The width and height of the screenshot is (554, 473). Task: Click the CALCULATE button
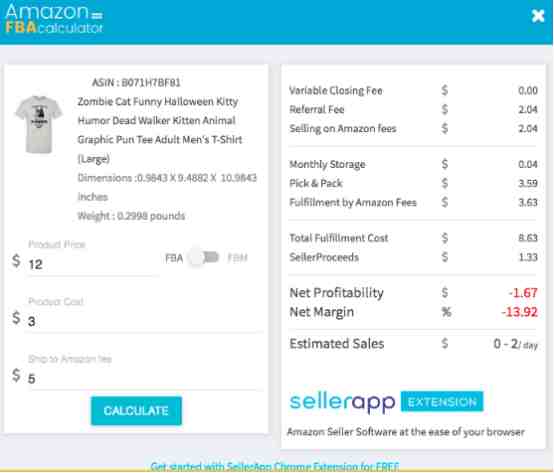136,411
